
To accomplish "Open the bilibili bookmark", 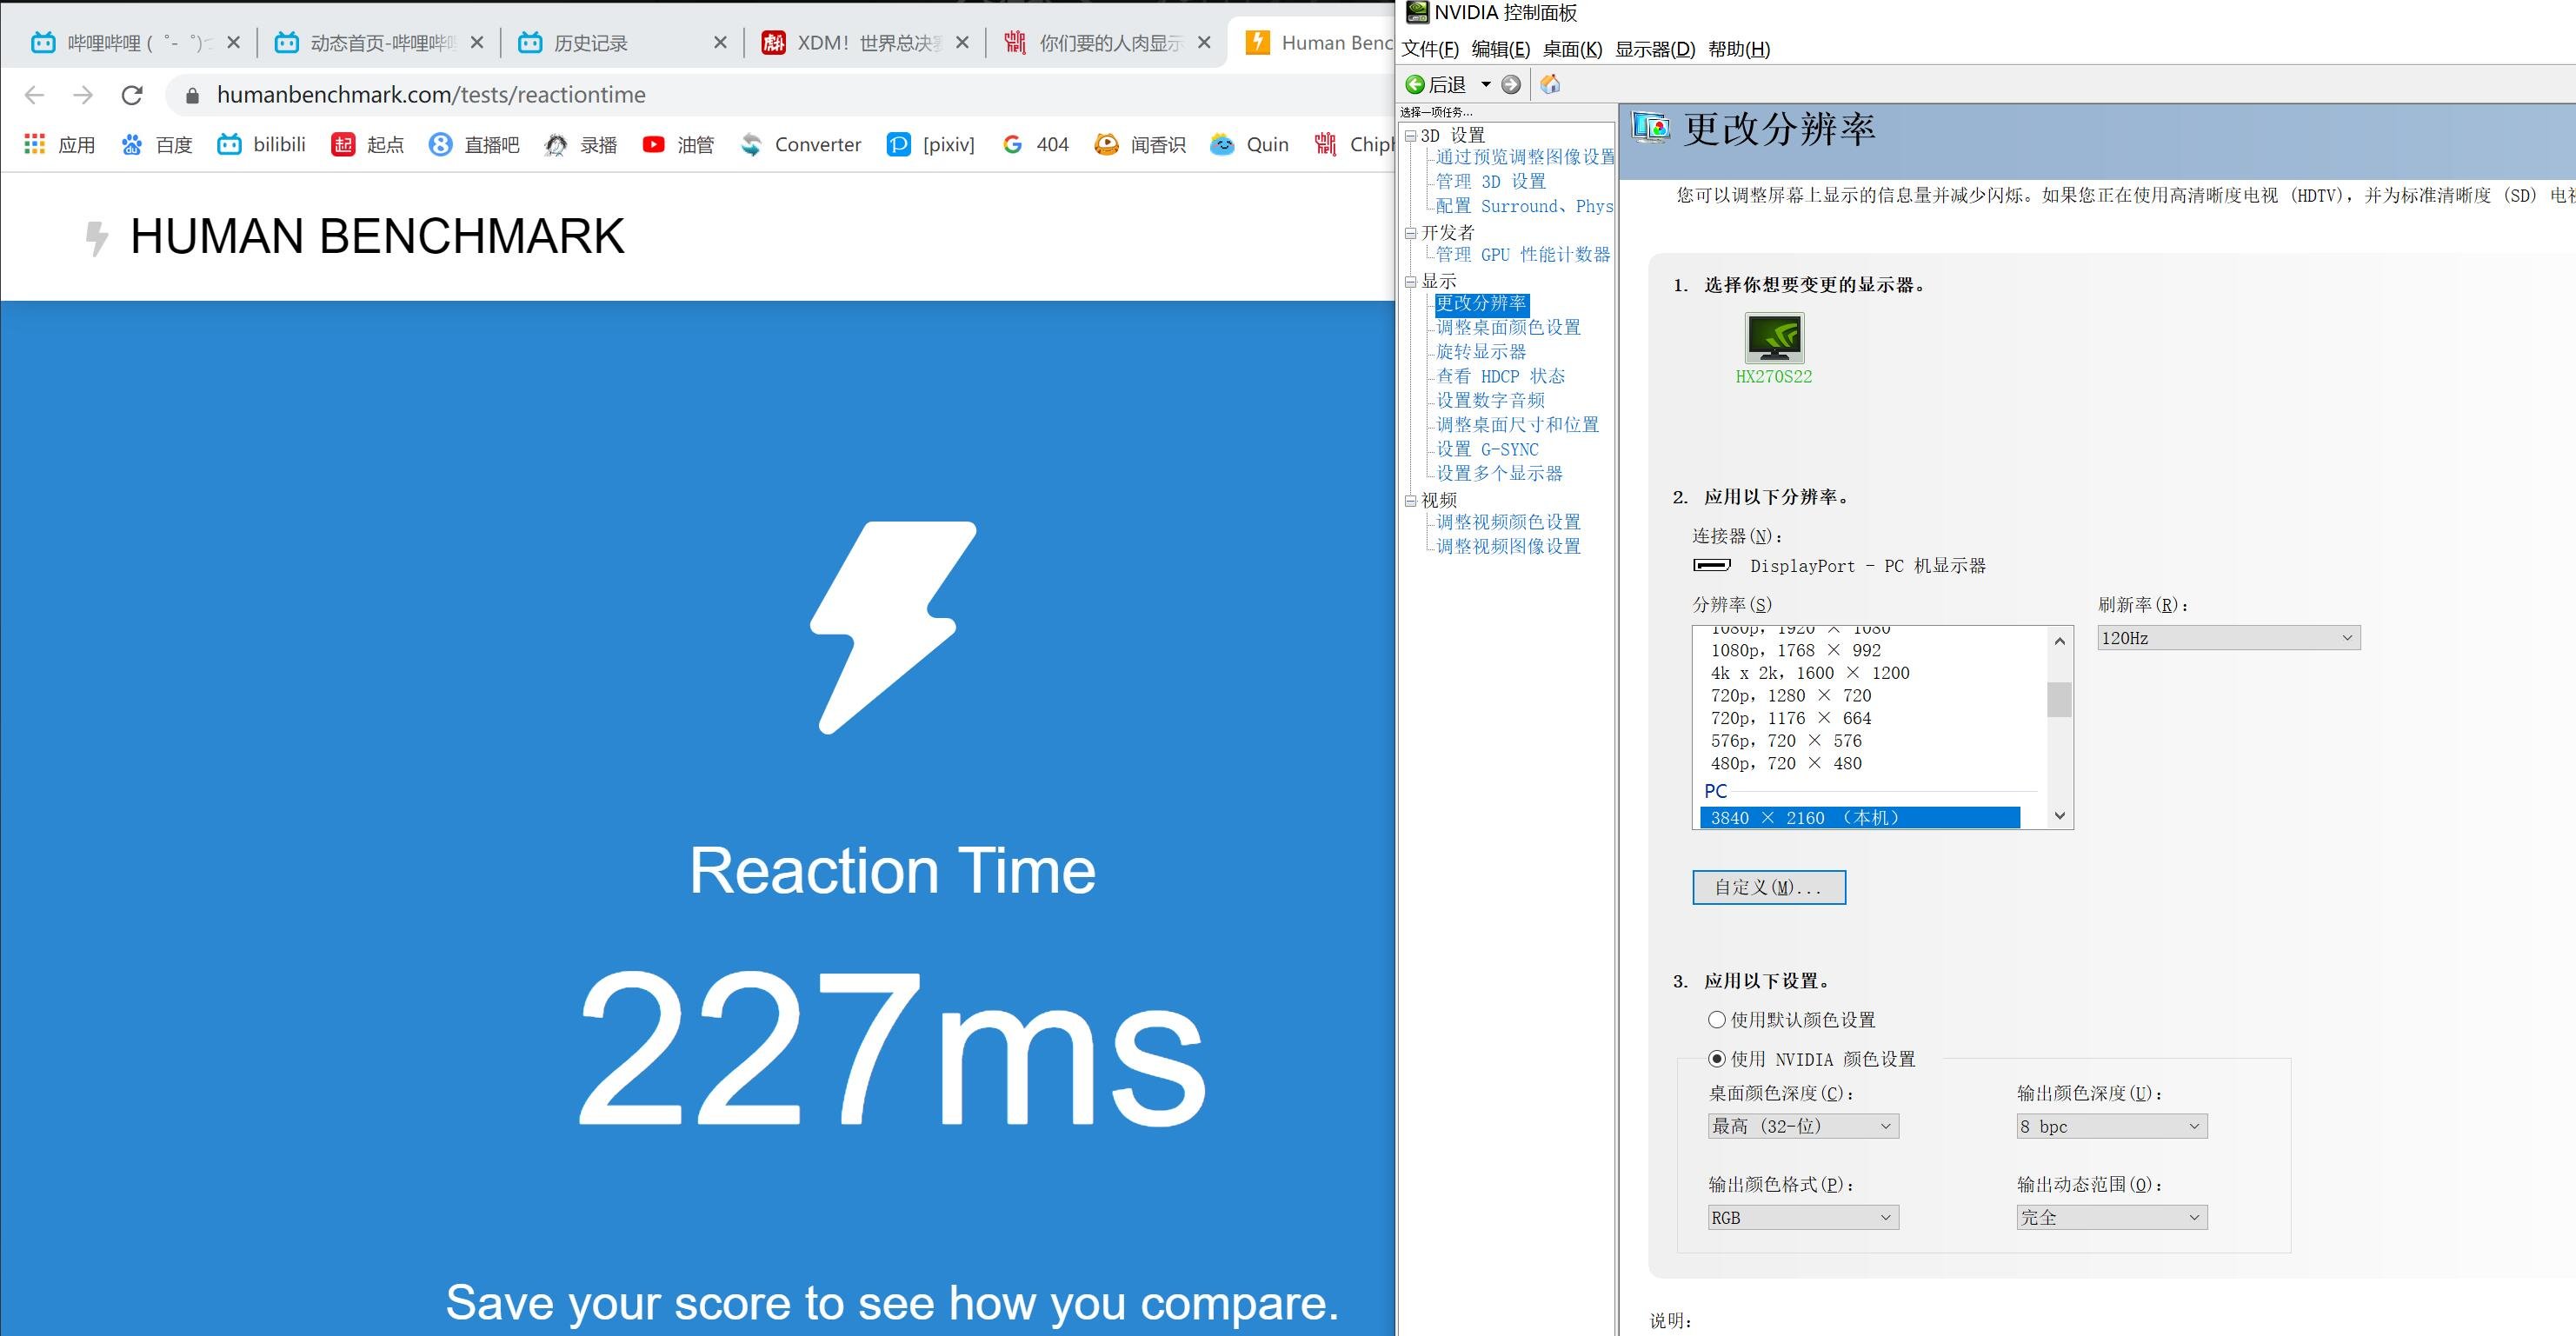I will click(261, 145).
